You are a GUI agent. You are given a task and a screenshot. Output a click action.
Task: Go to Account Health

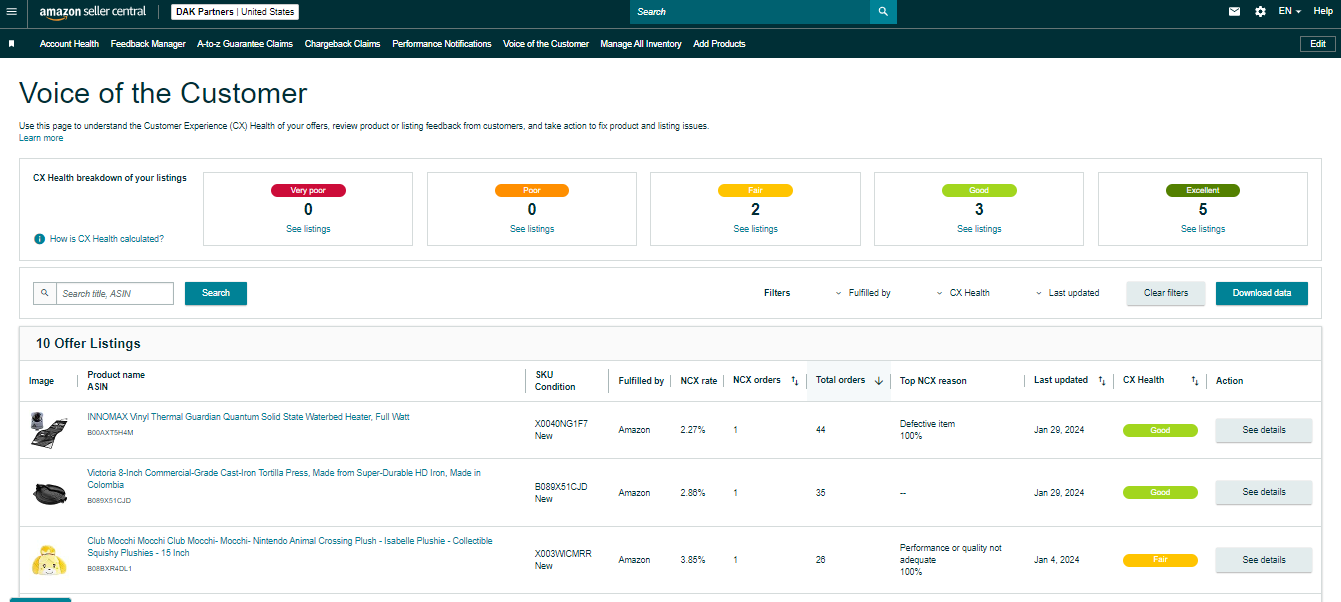click(69, 44)
